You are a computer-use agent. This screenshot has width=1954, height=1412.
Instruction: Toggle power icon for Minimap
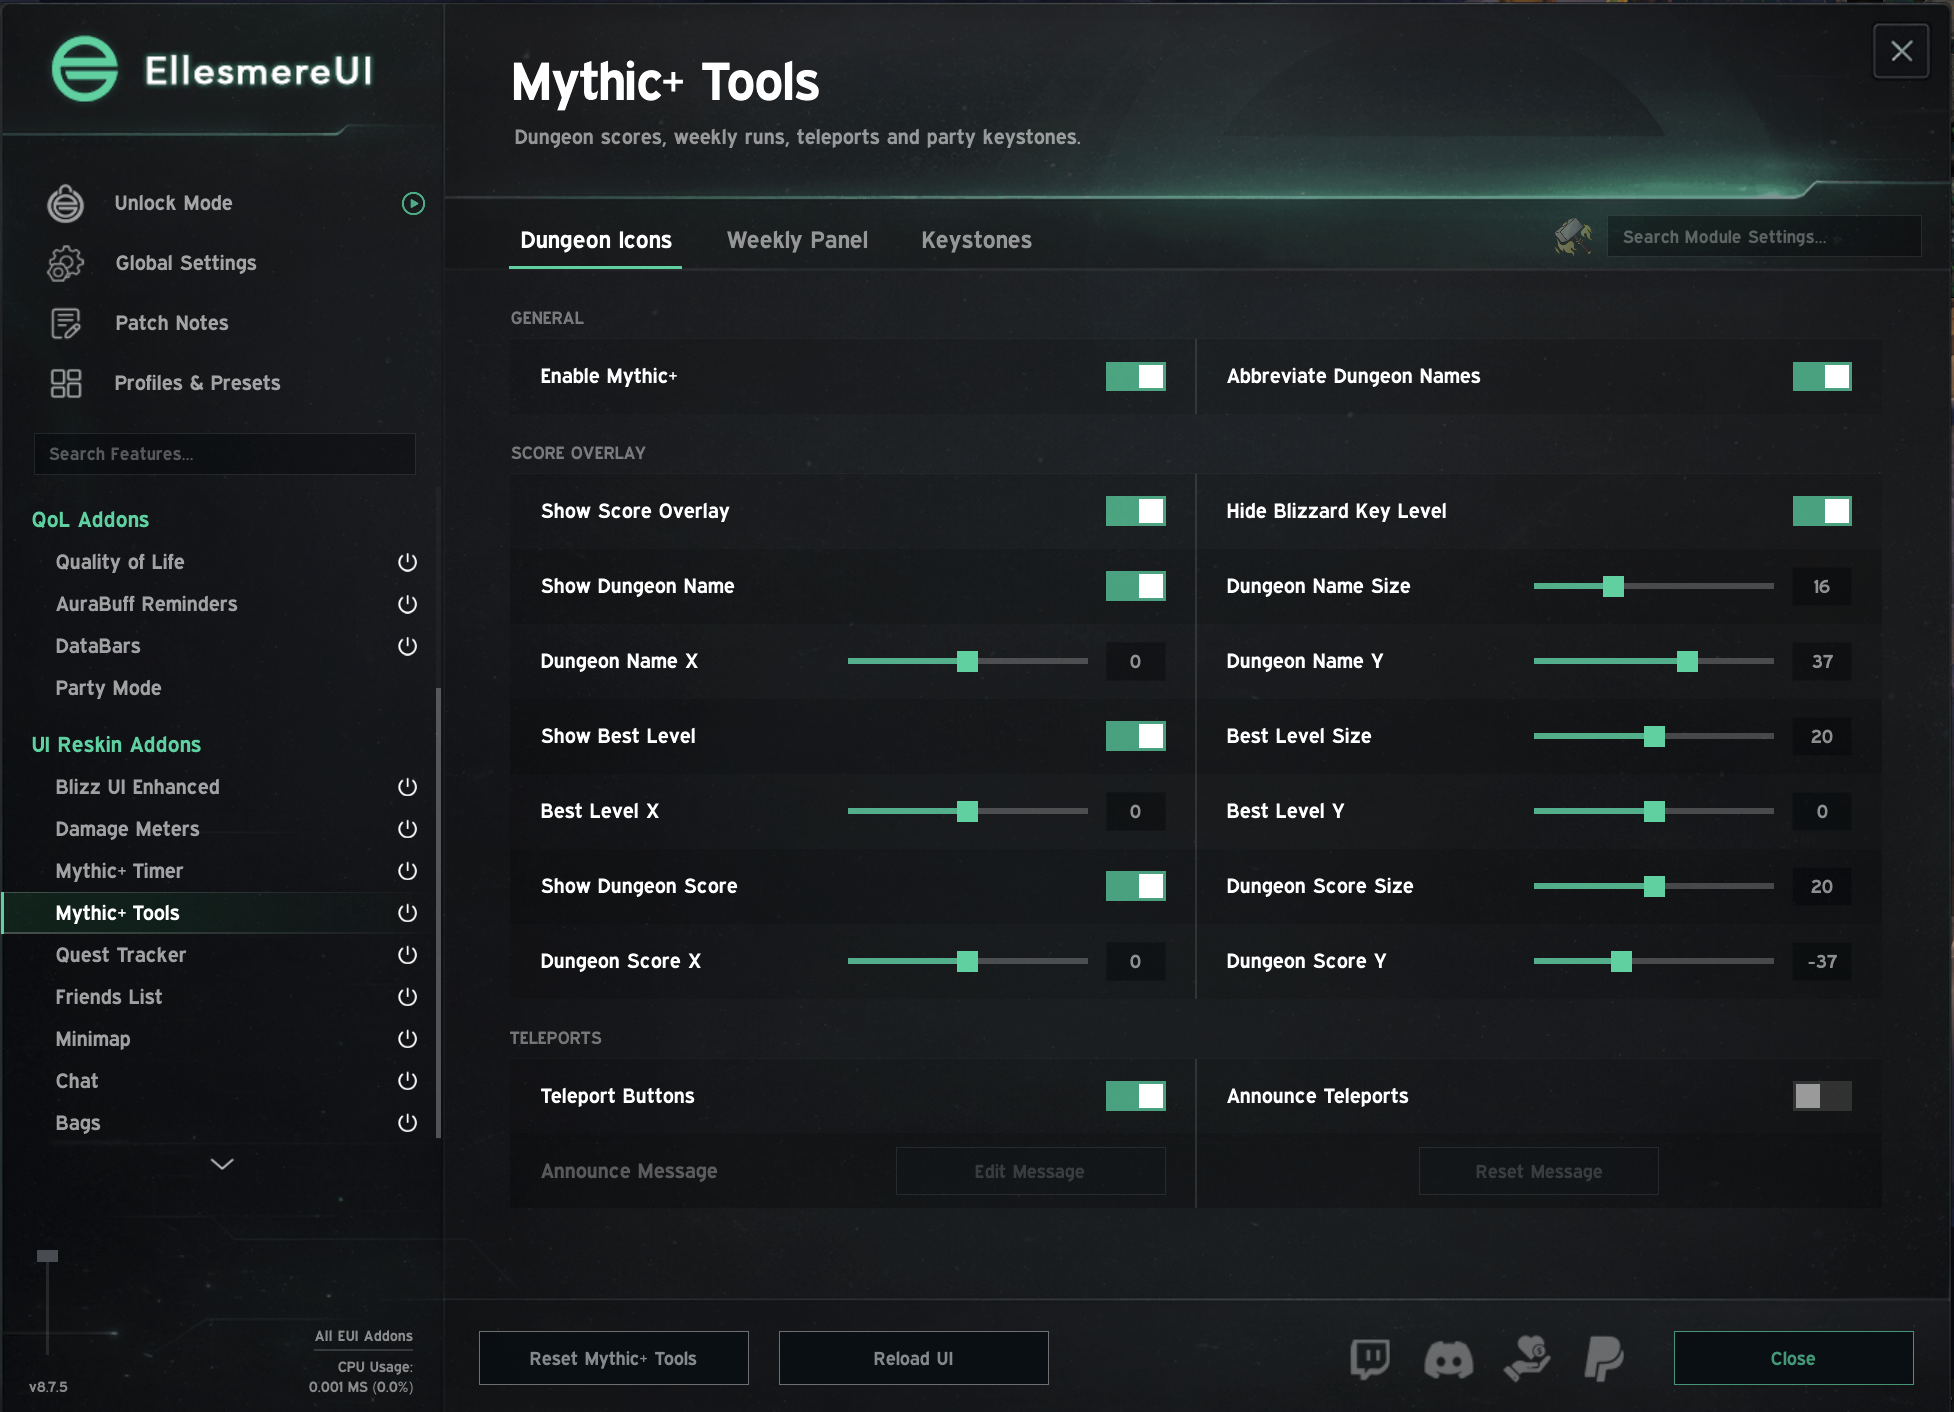coord(407,1039)
